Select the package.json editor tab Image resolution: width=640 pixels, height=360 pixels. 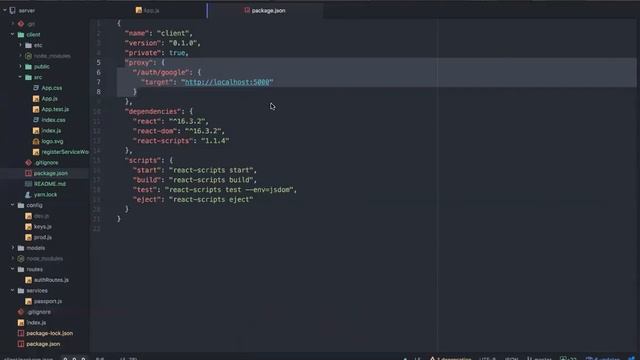265,10
